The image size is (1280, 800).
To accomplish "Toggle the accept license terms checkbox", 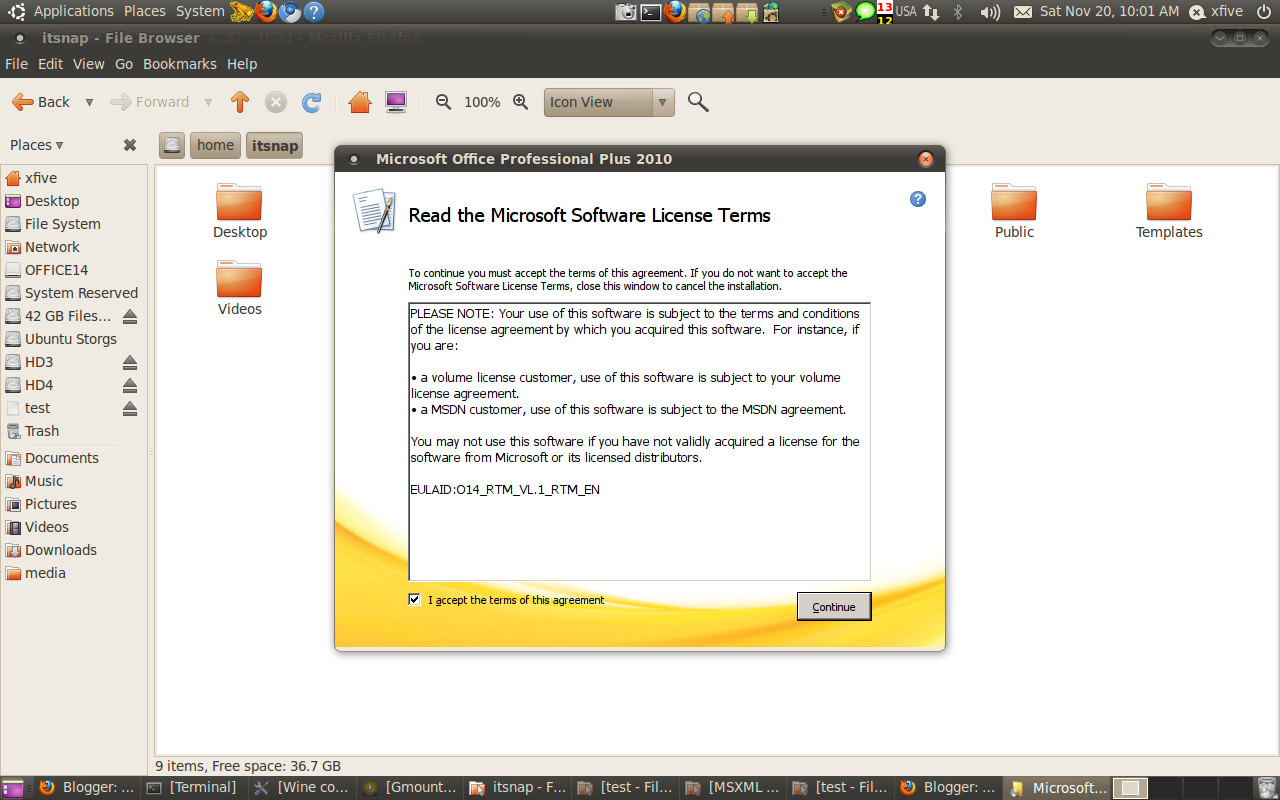I will point(415,600).
